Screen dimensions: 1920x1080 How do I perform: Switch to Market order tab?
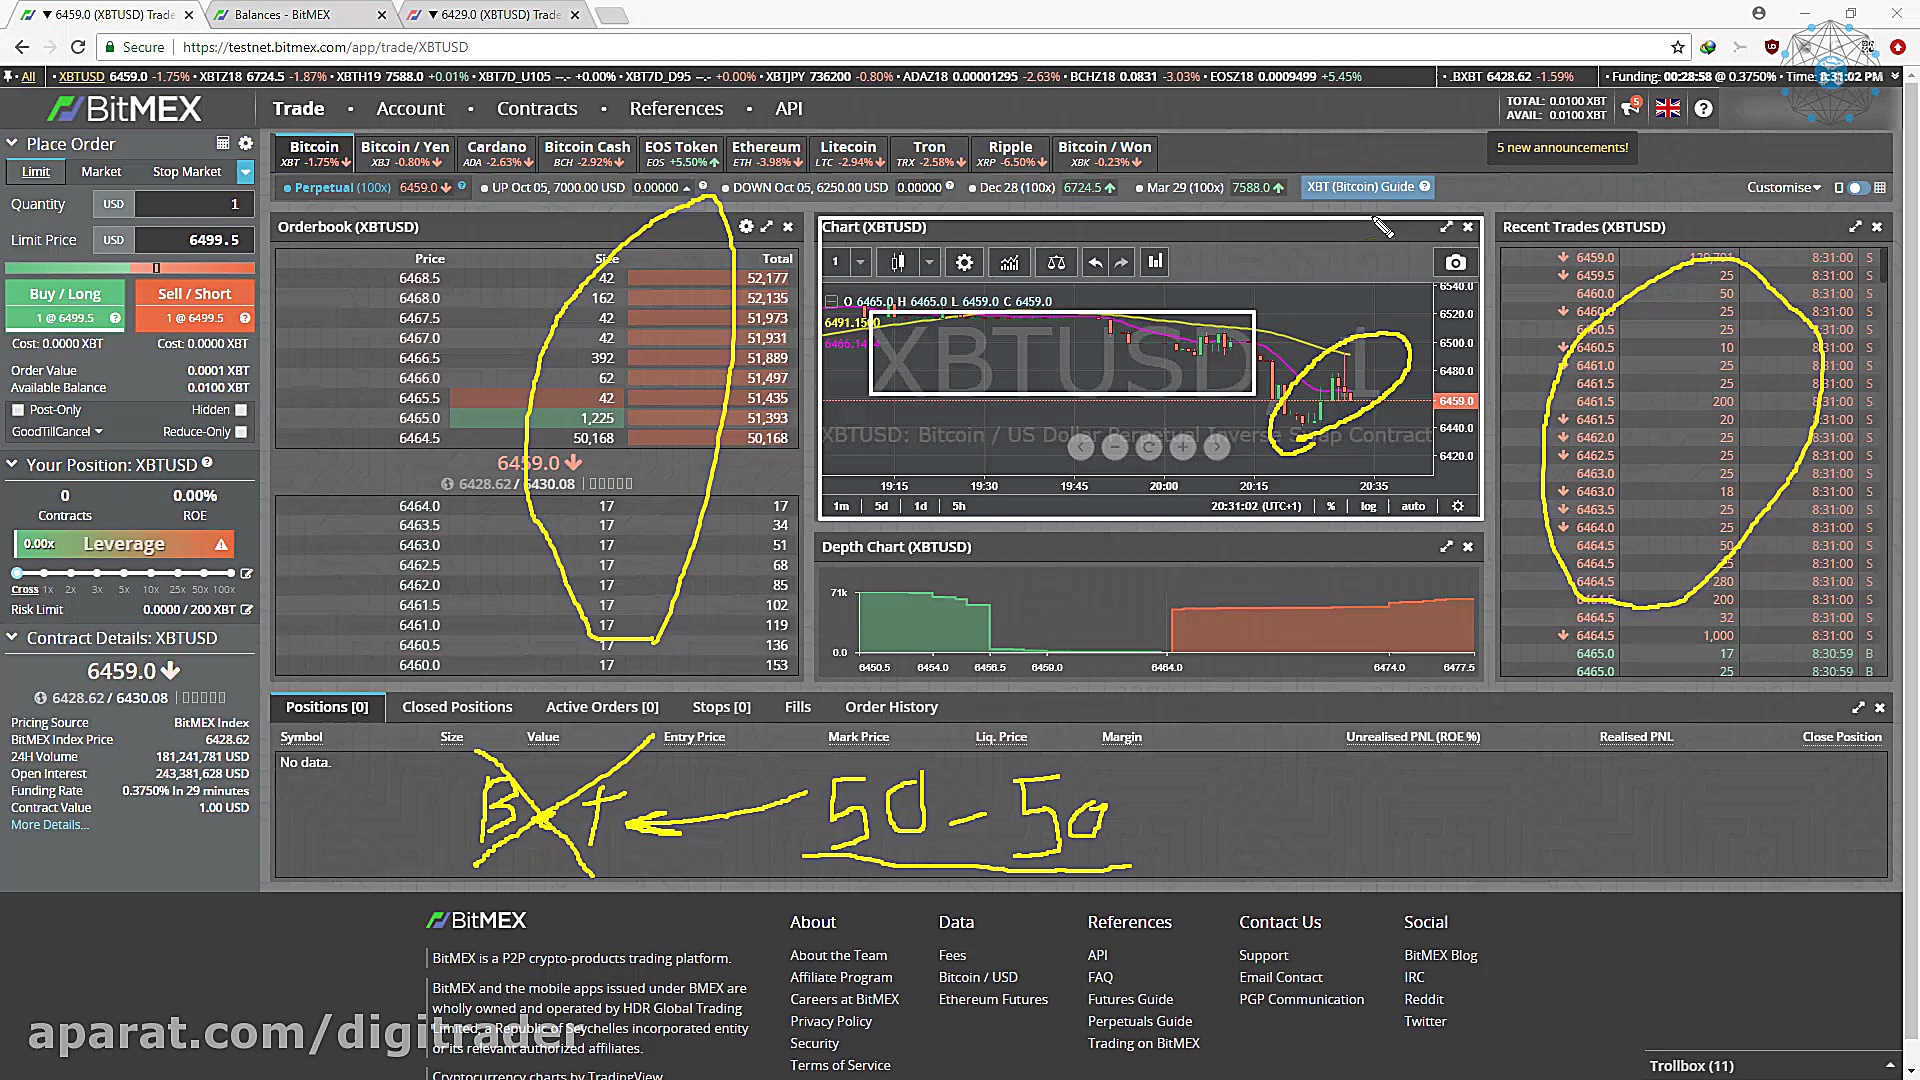click(x=101, y=172)
